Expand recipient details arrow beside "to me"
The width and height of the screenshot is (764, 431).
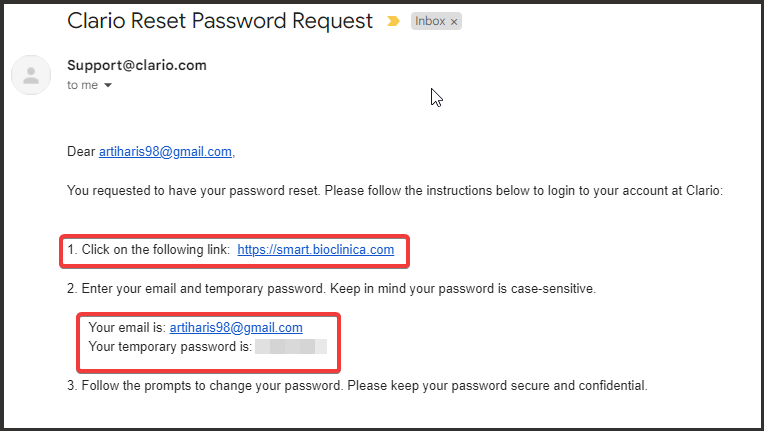point(108,86)
